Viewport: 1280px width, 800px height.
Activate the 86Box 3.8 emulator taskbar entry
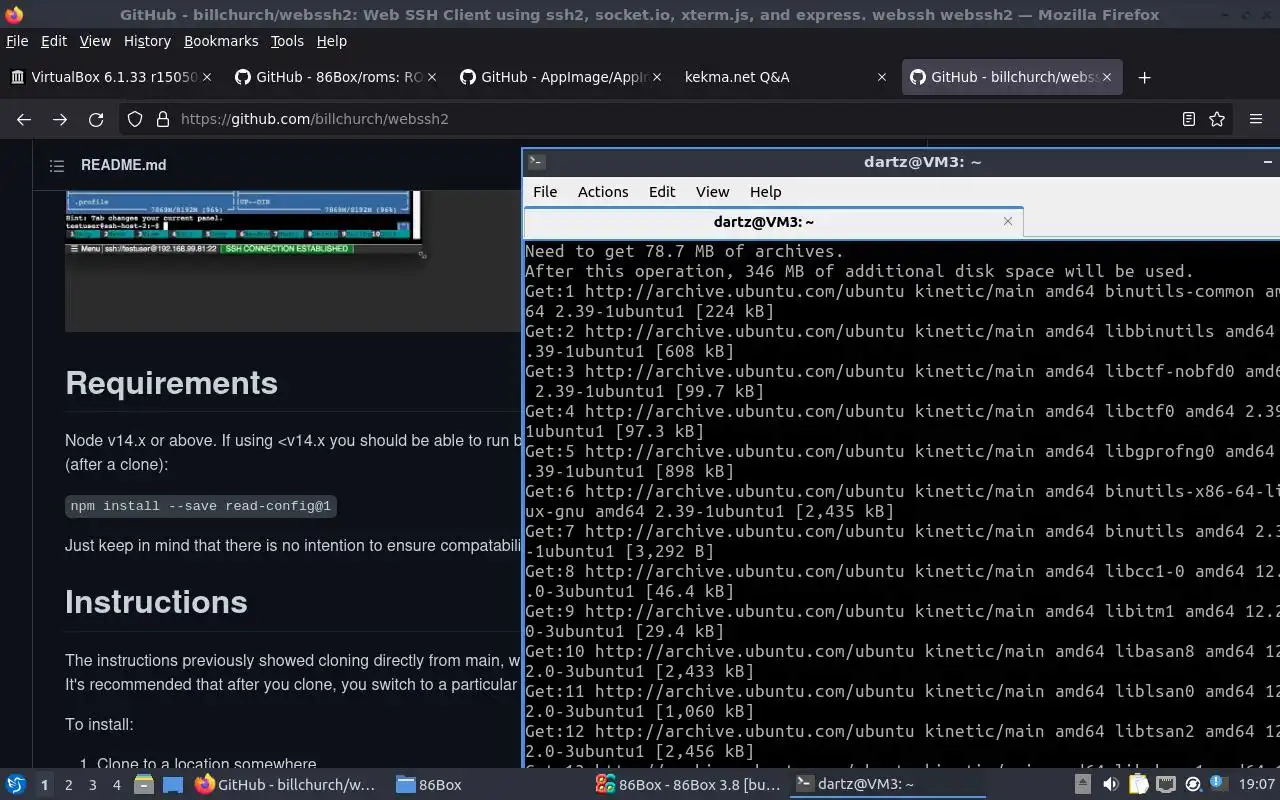(689, 785)
